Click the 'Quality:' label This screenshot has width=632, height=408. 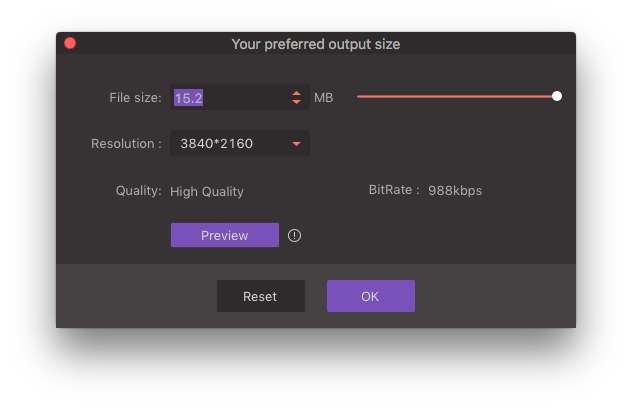(x=138, y=191)
